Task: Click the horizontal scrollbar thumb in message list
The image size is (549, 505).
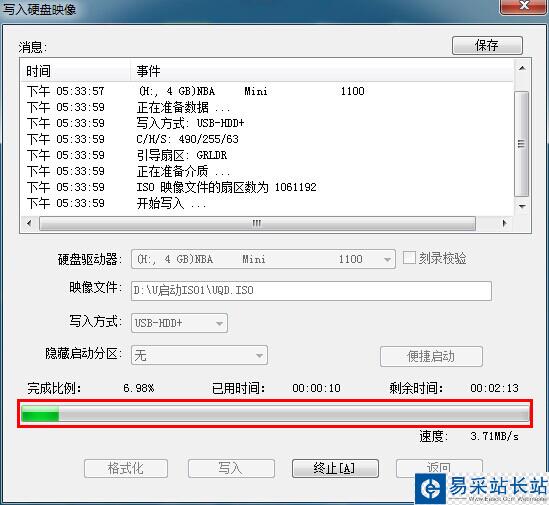Action: (x=257, y=223)
